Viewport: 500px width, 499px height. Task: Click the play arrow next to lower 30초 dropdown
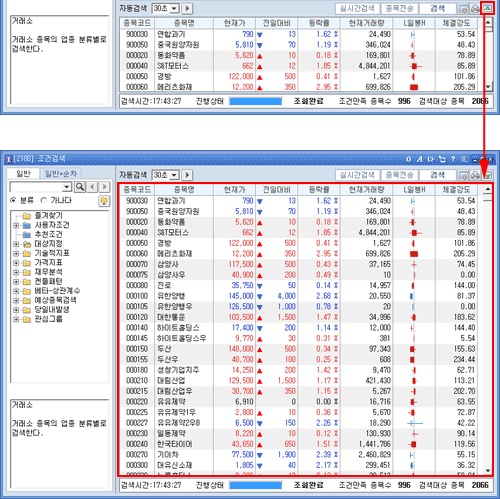pos(187,175)
